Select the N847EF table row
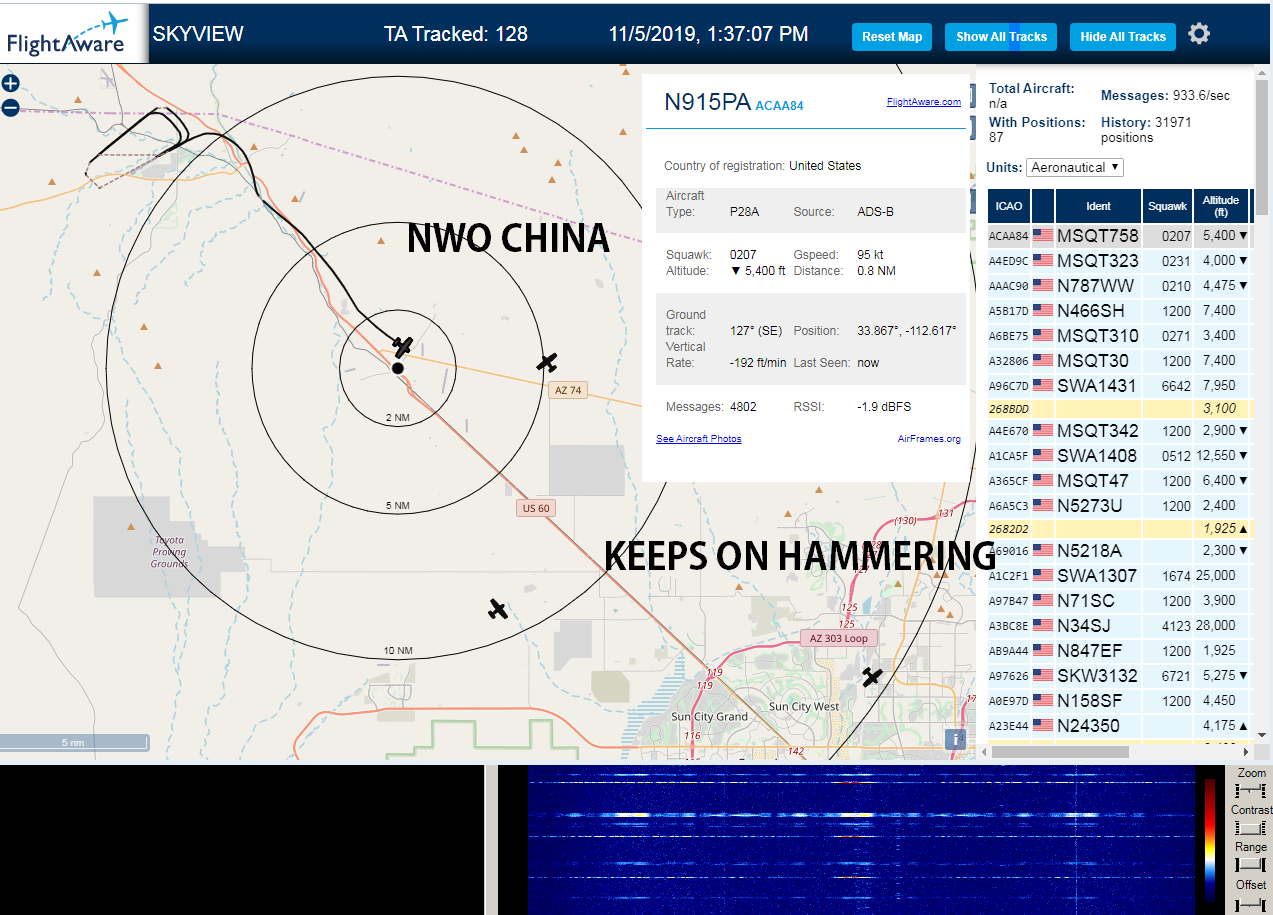1273x915 pixels. pyautogui.click(x=1119, y=651)
